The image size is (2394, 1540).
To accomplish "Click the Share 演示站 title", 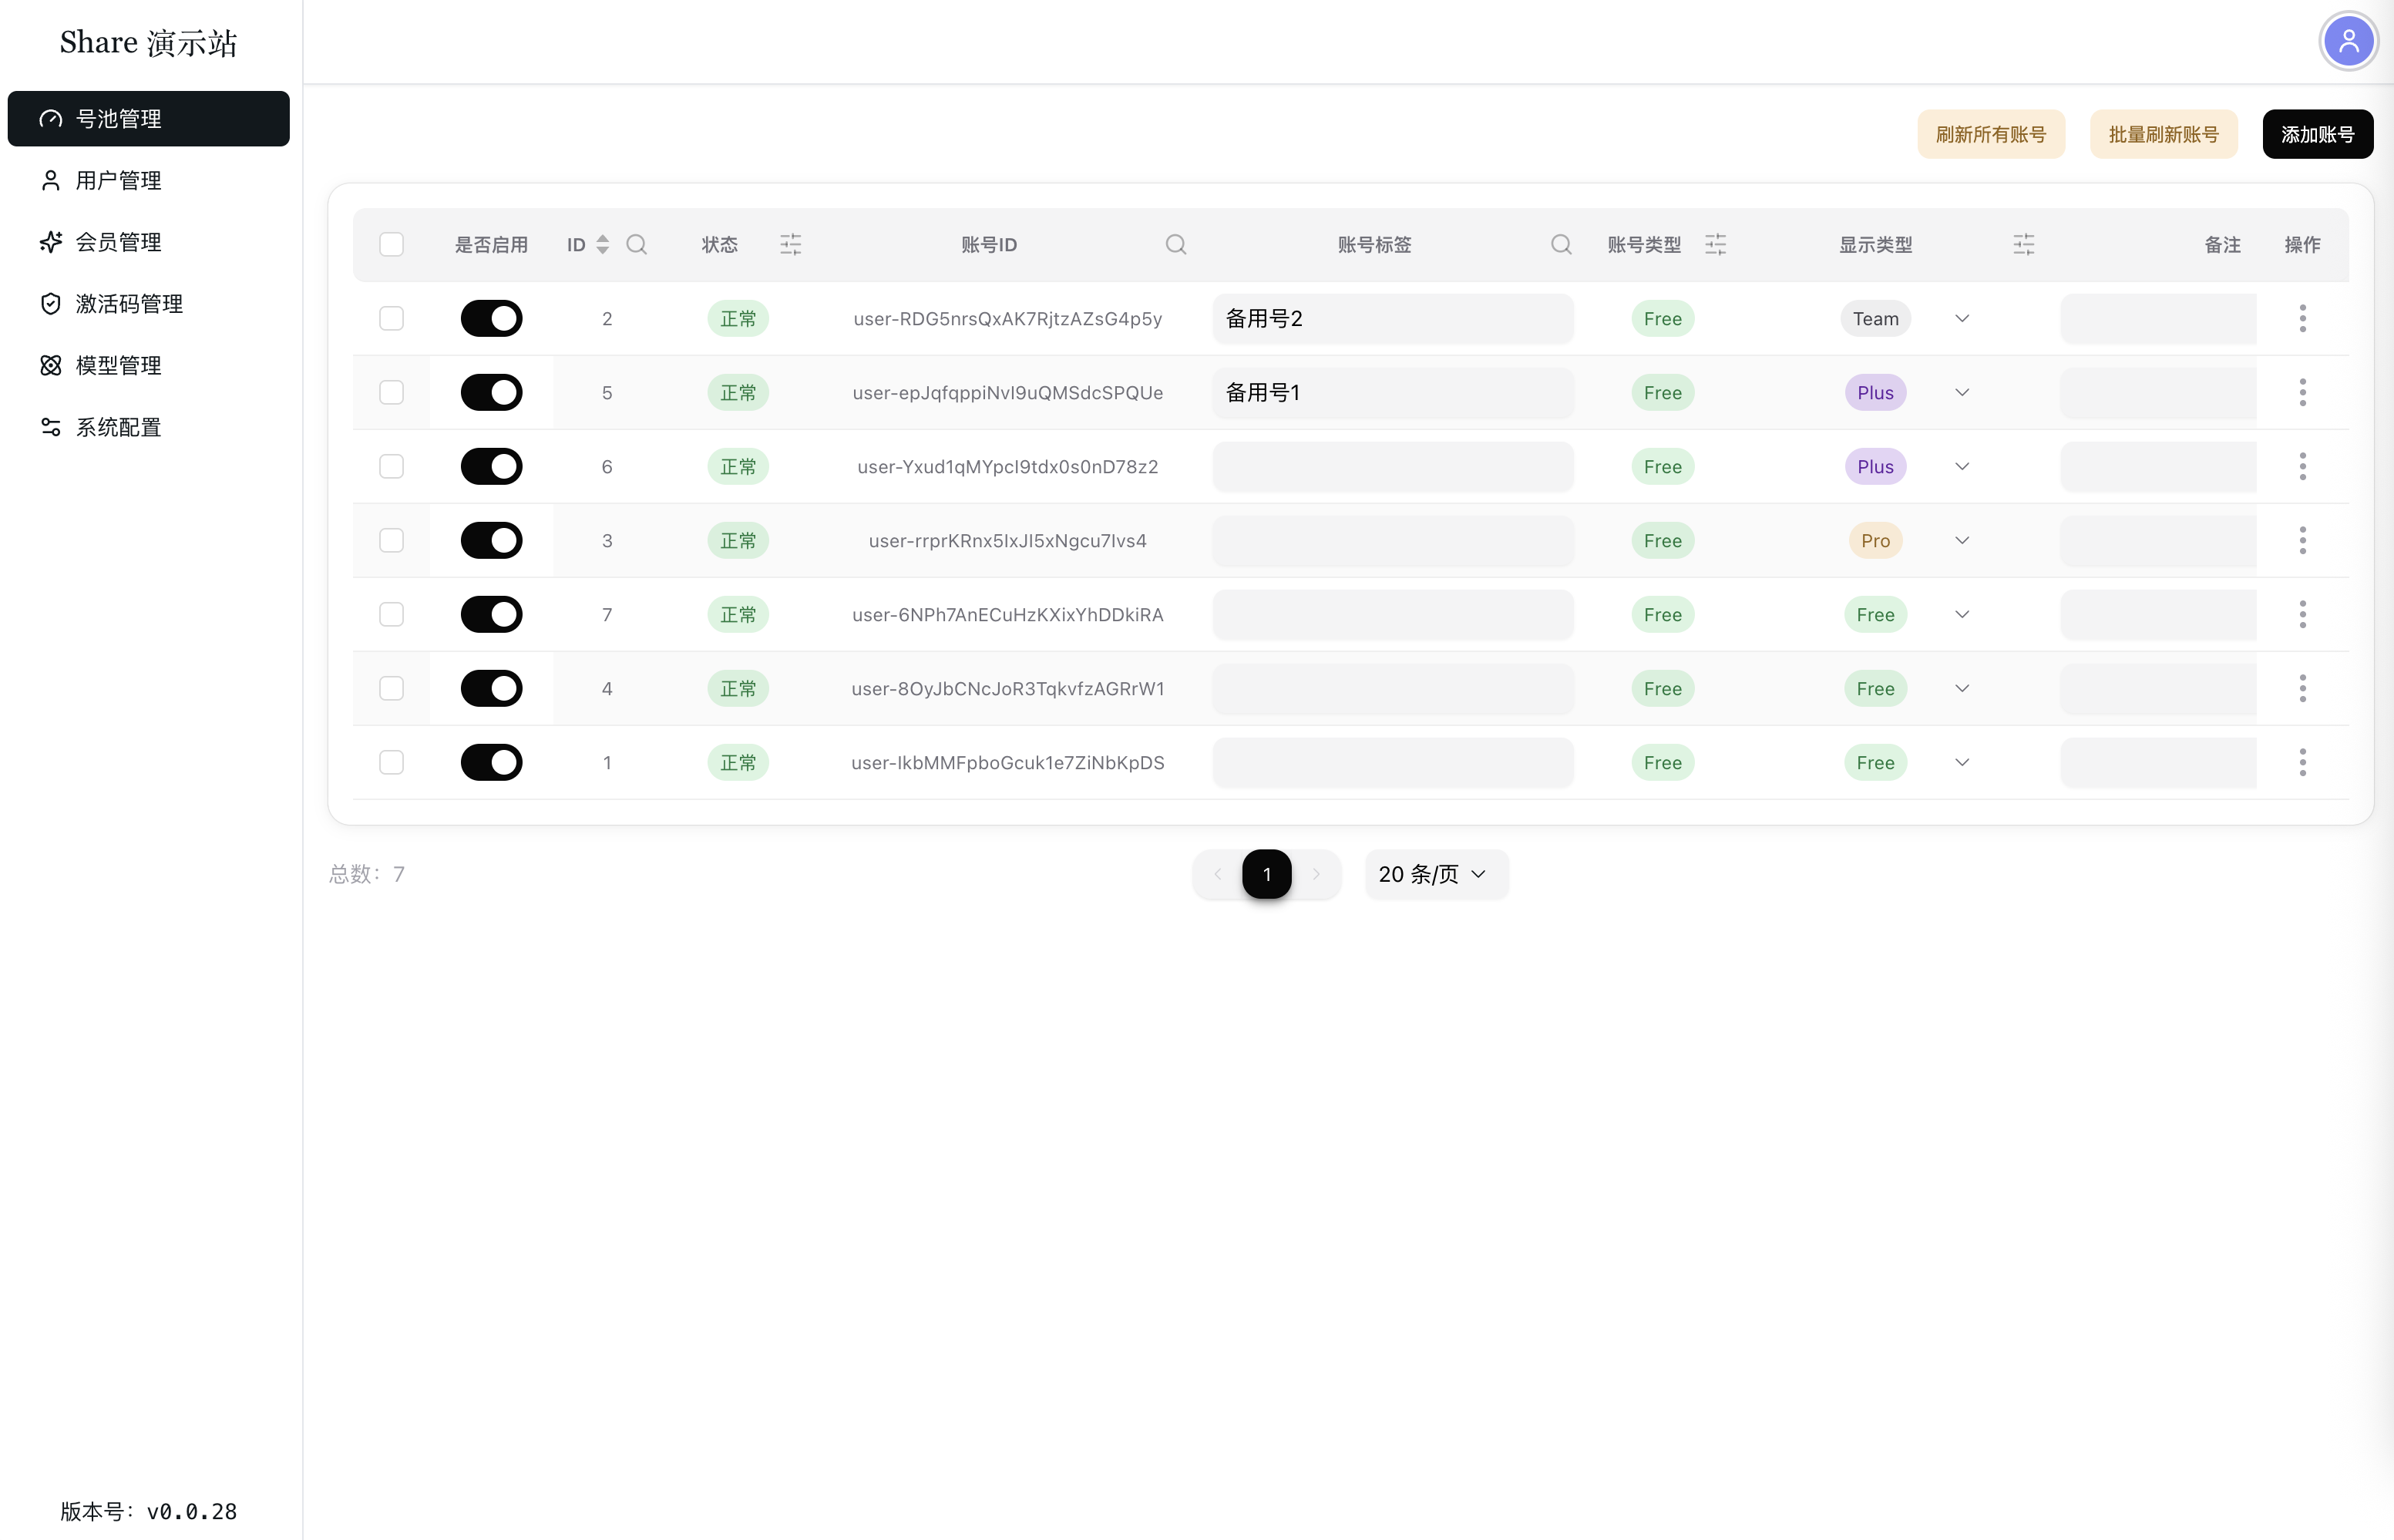I will [x=148, y=42].
